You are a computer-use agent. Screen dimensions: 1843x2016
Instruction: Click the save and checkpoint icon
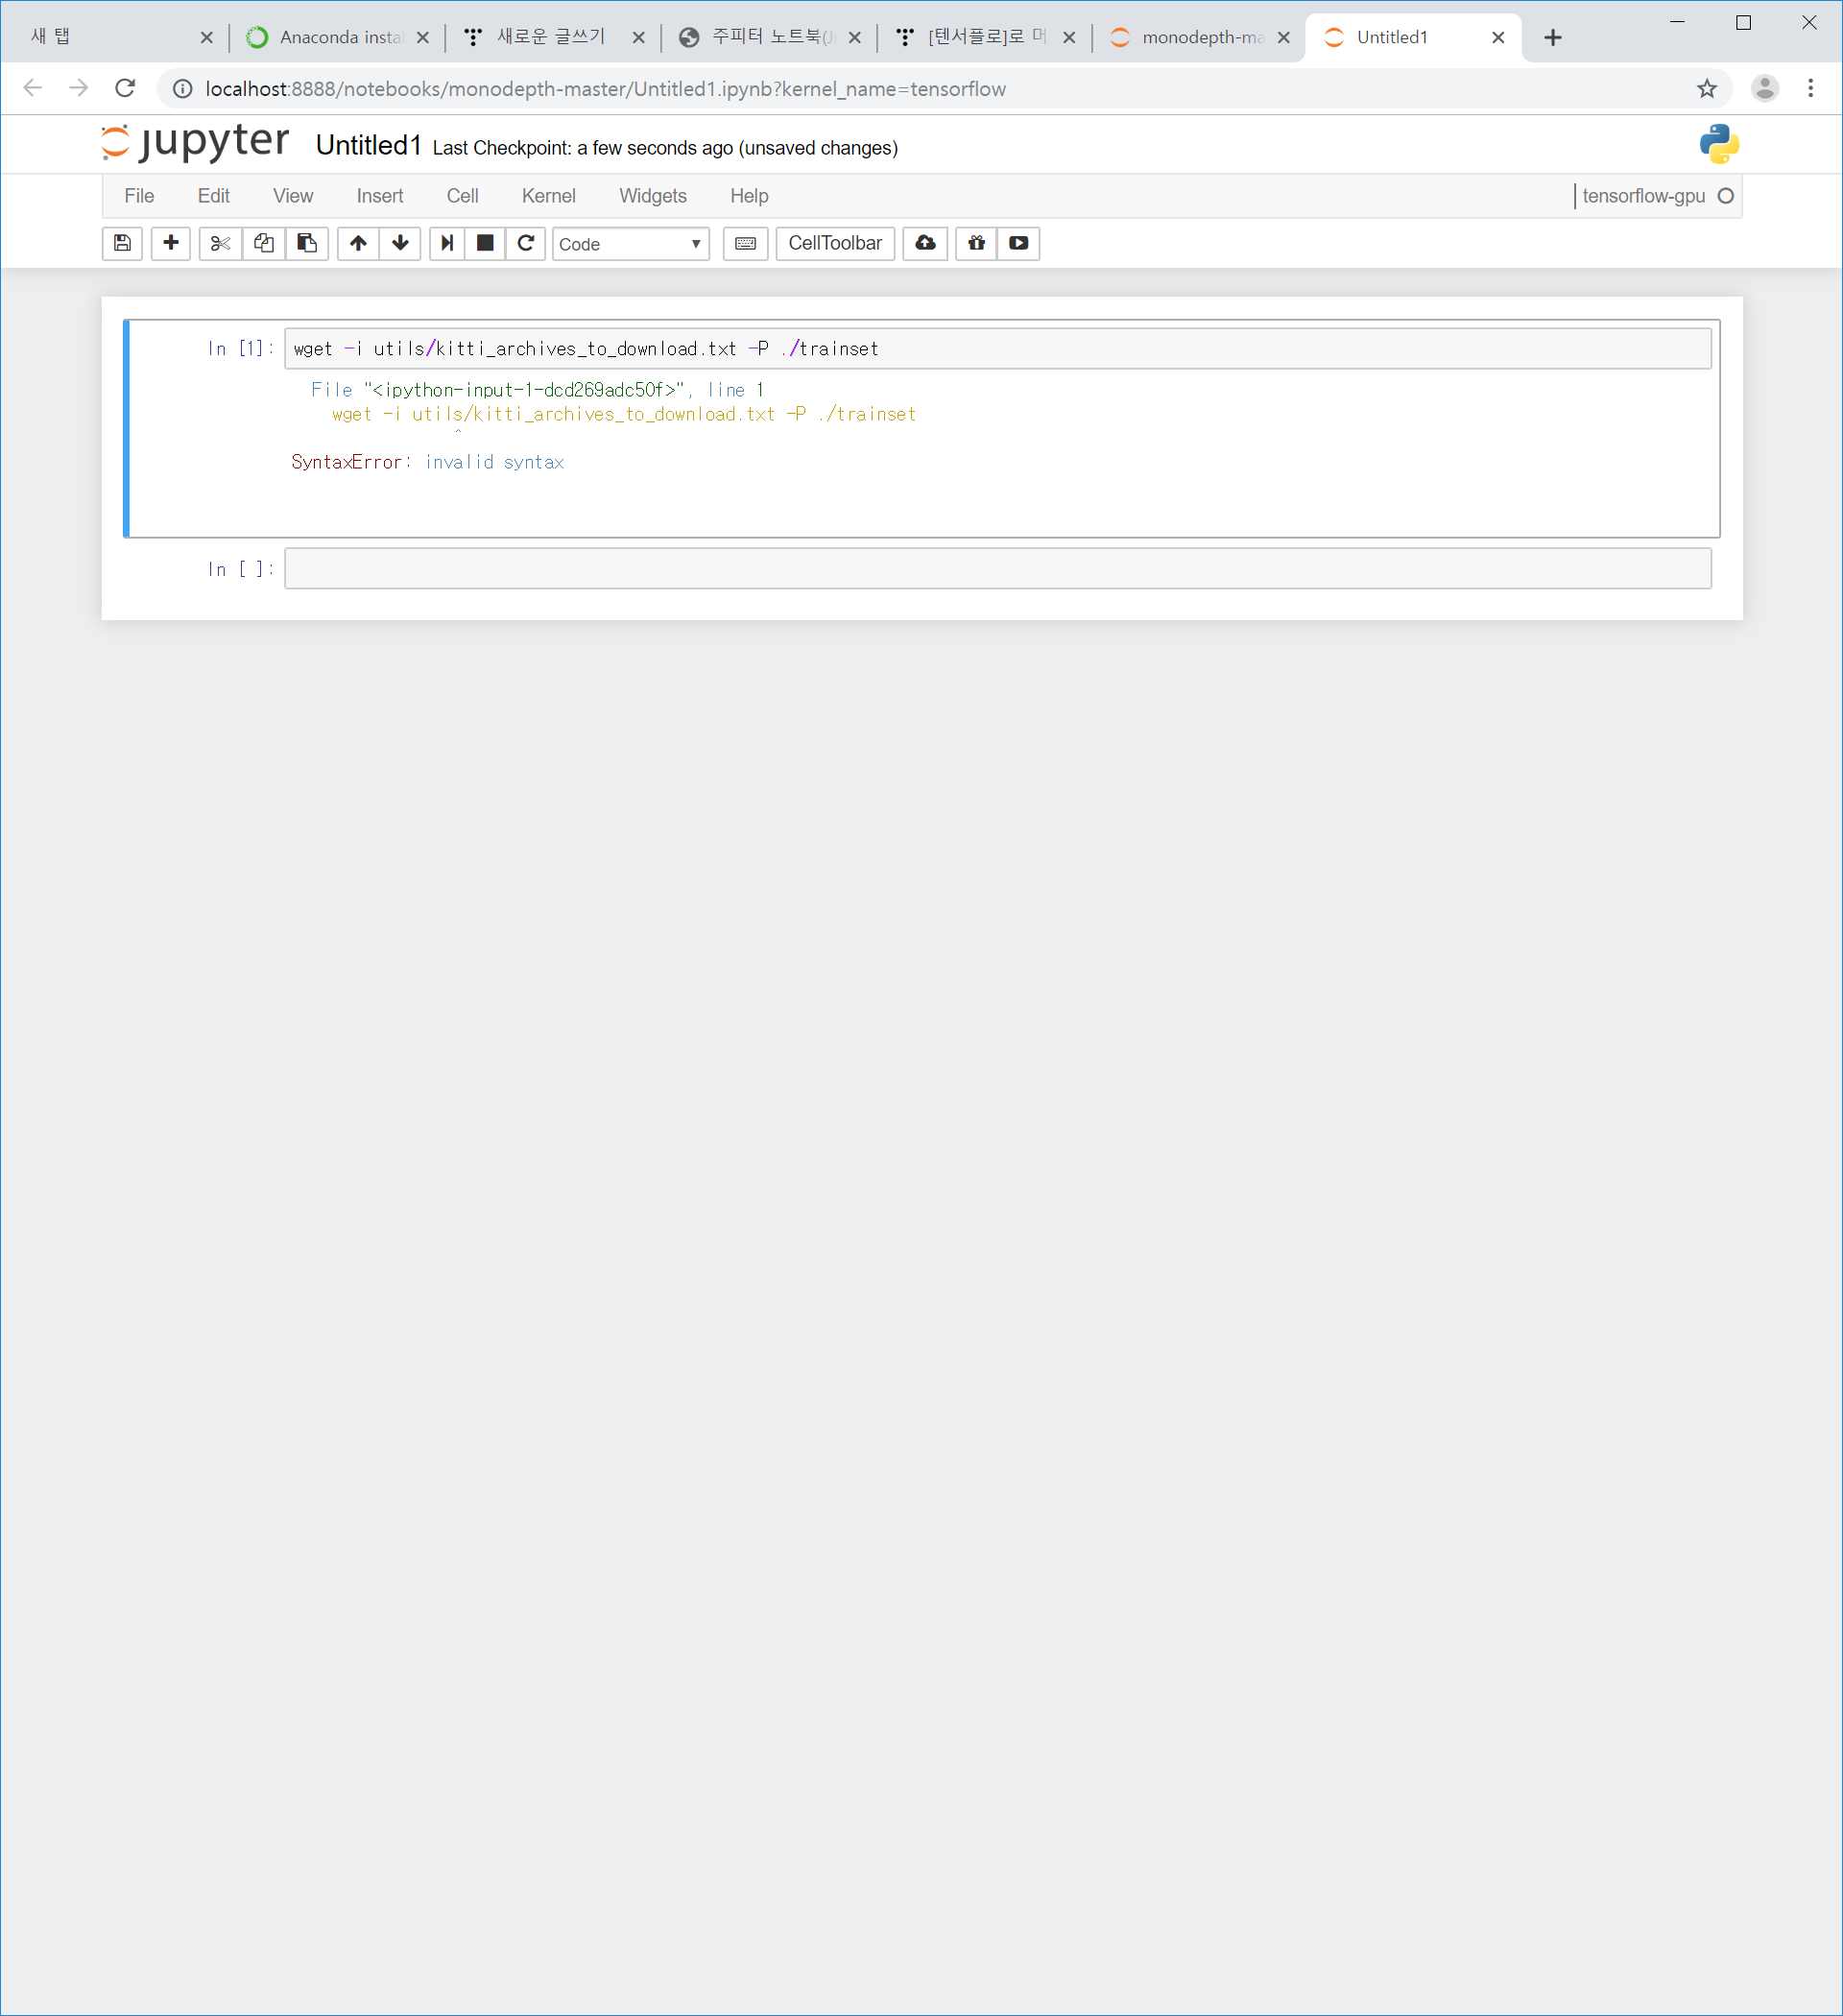[122, 243]
